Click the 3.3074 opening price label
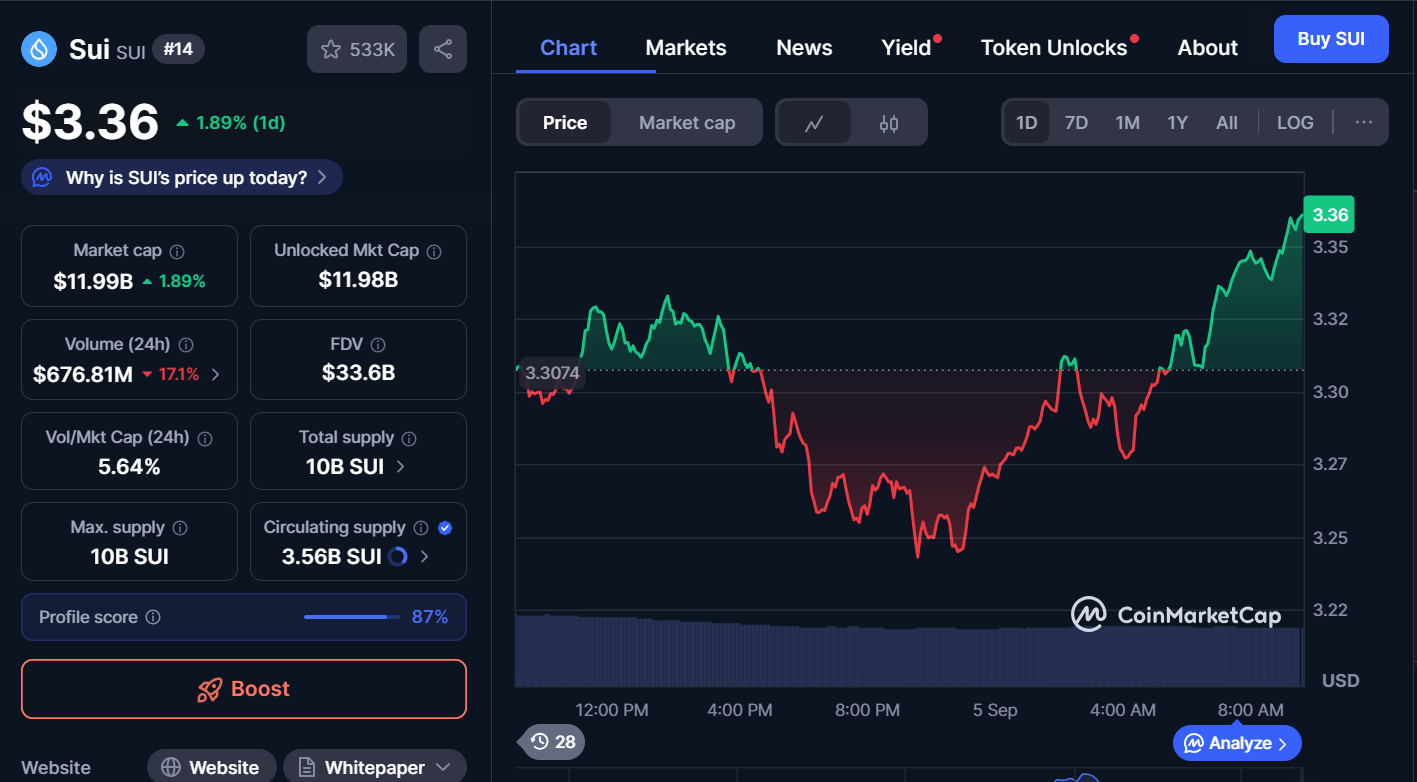 [x=552, y=373]
